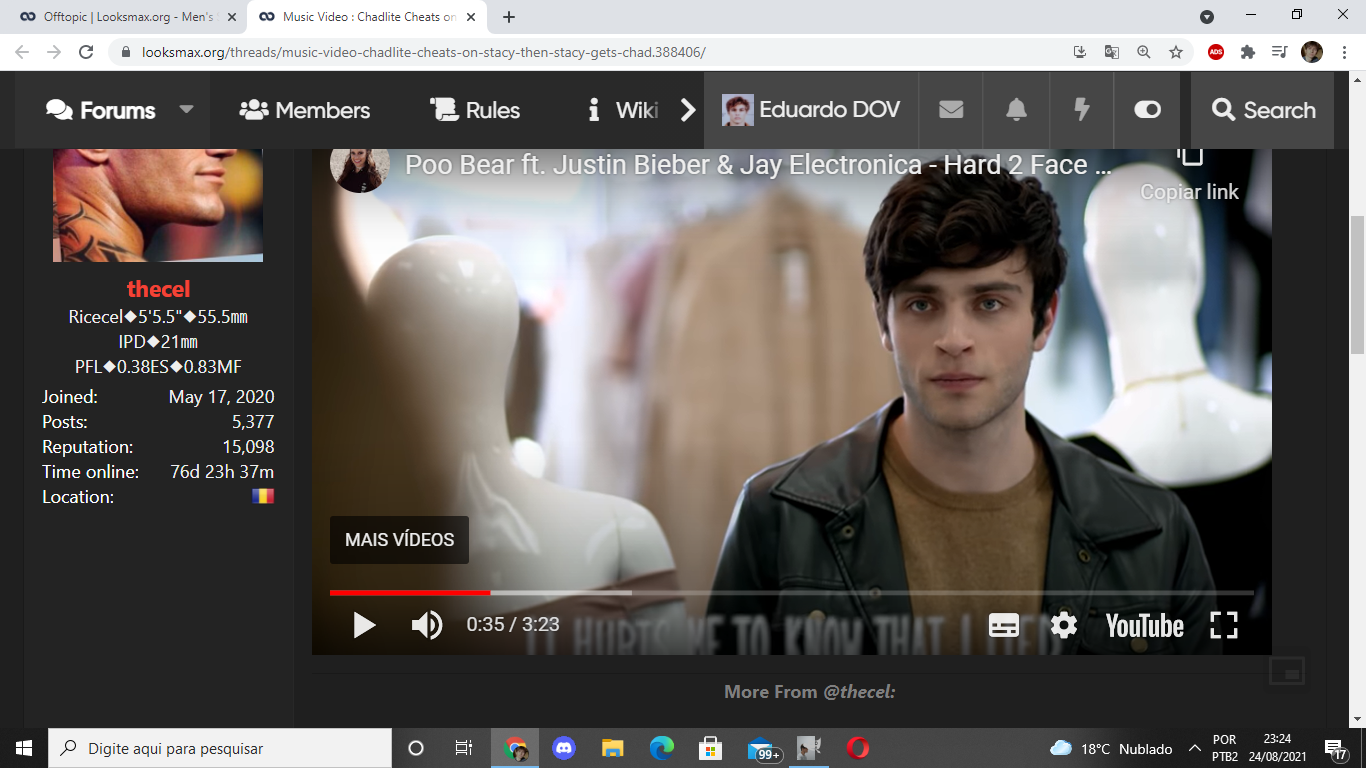Open the video settings gear

click(1064, 626)
